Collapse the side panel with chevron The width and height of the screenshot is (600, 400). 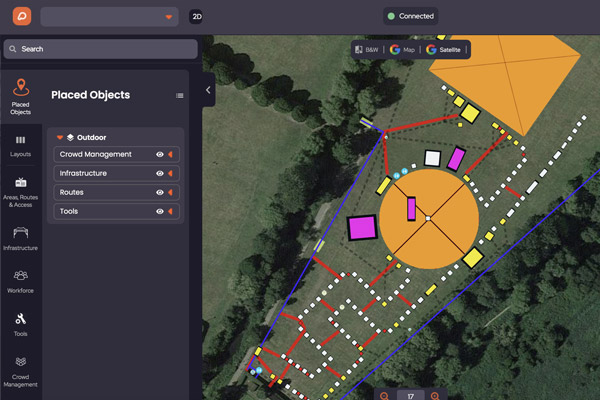(x=208, y=90)
